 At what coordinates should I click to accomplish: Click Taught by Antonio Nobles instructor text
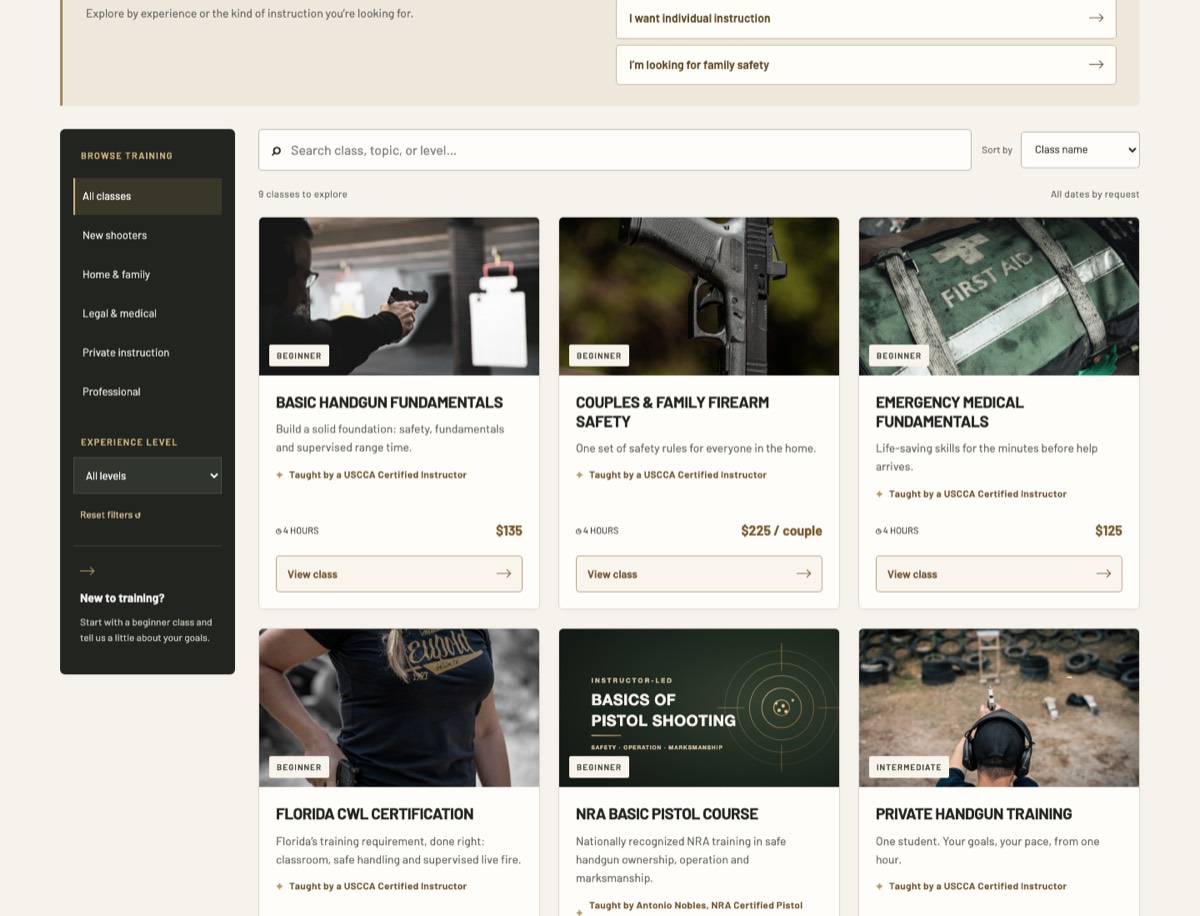[696, 906]
